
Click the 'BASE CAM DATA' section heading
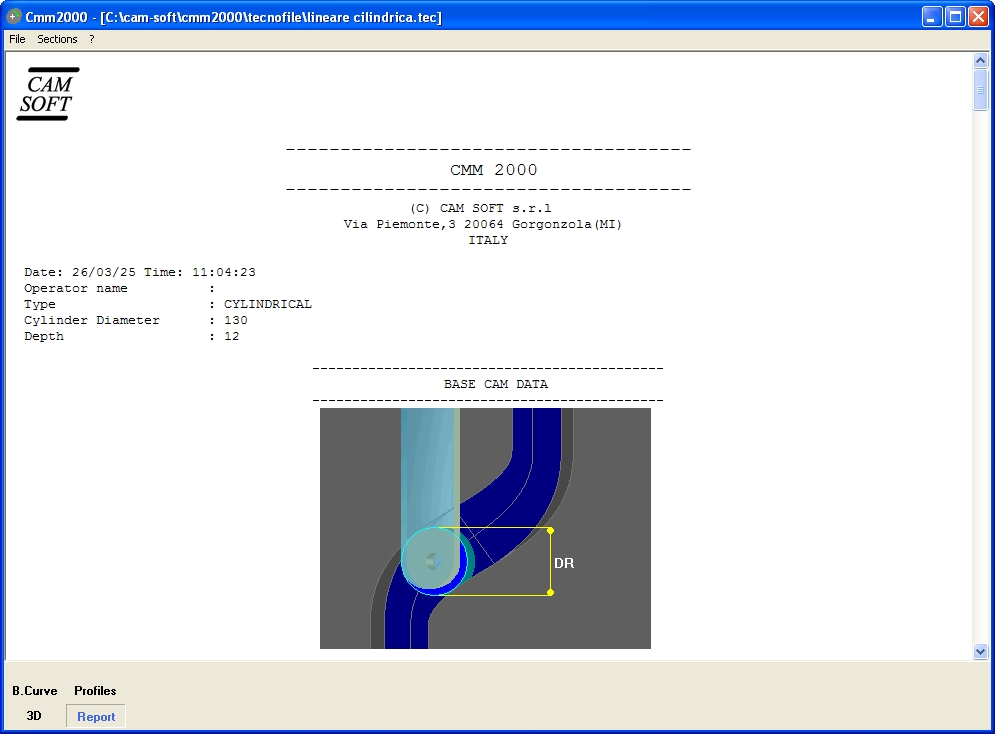(x=496, y=384)
